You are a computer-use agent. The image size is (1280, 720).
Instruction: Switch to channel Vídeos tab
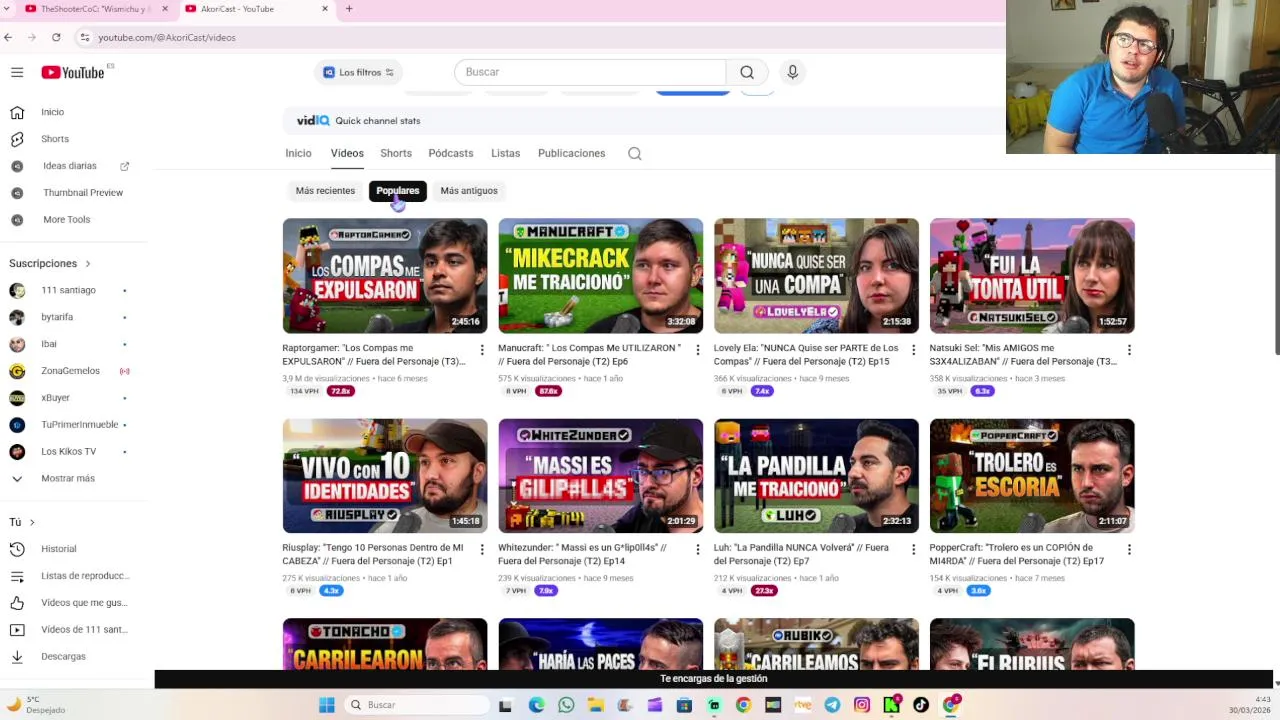(x=347, y=153)
